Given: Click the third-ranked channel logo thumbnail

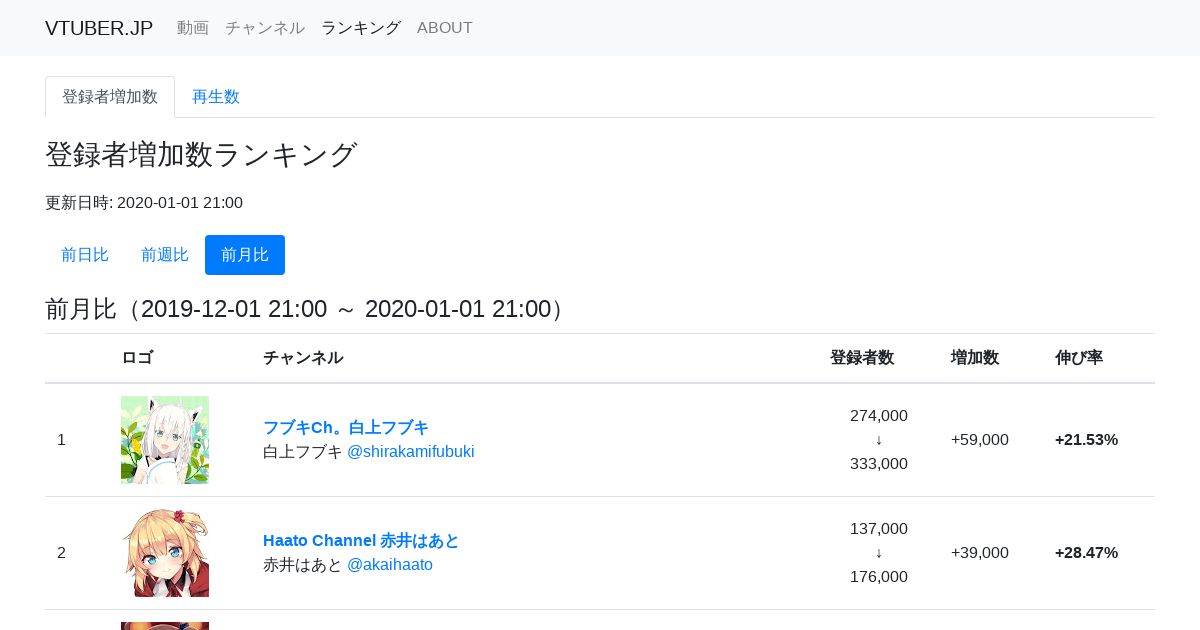Looking at the screenshot, I should pos(165,626).
